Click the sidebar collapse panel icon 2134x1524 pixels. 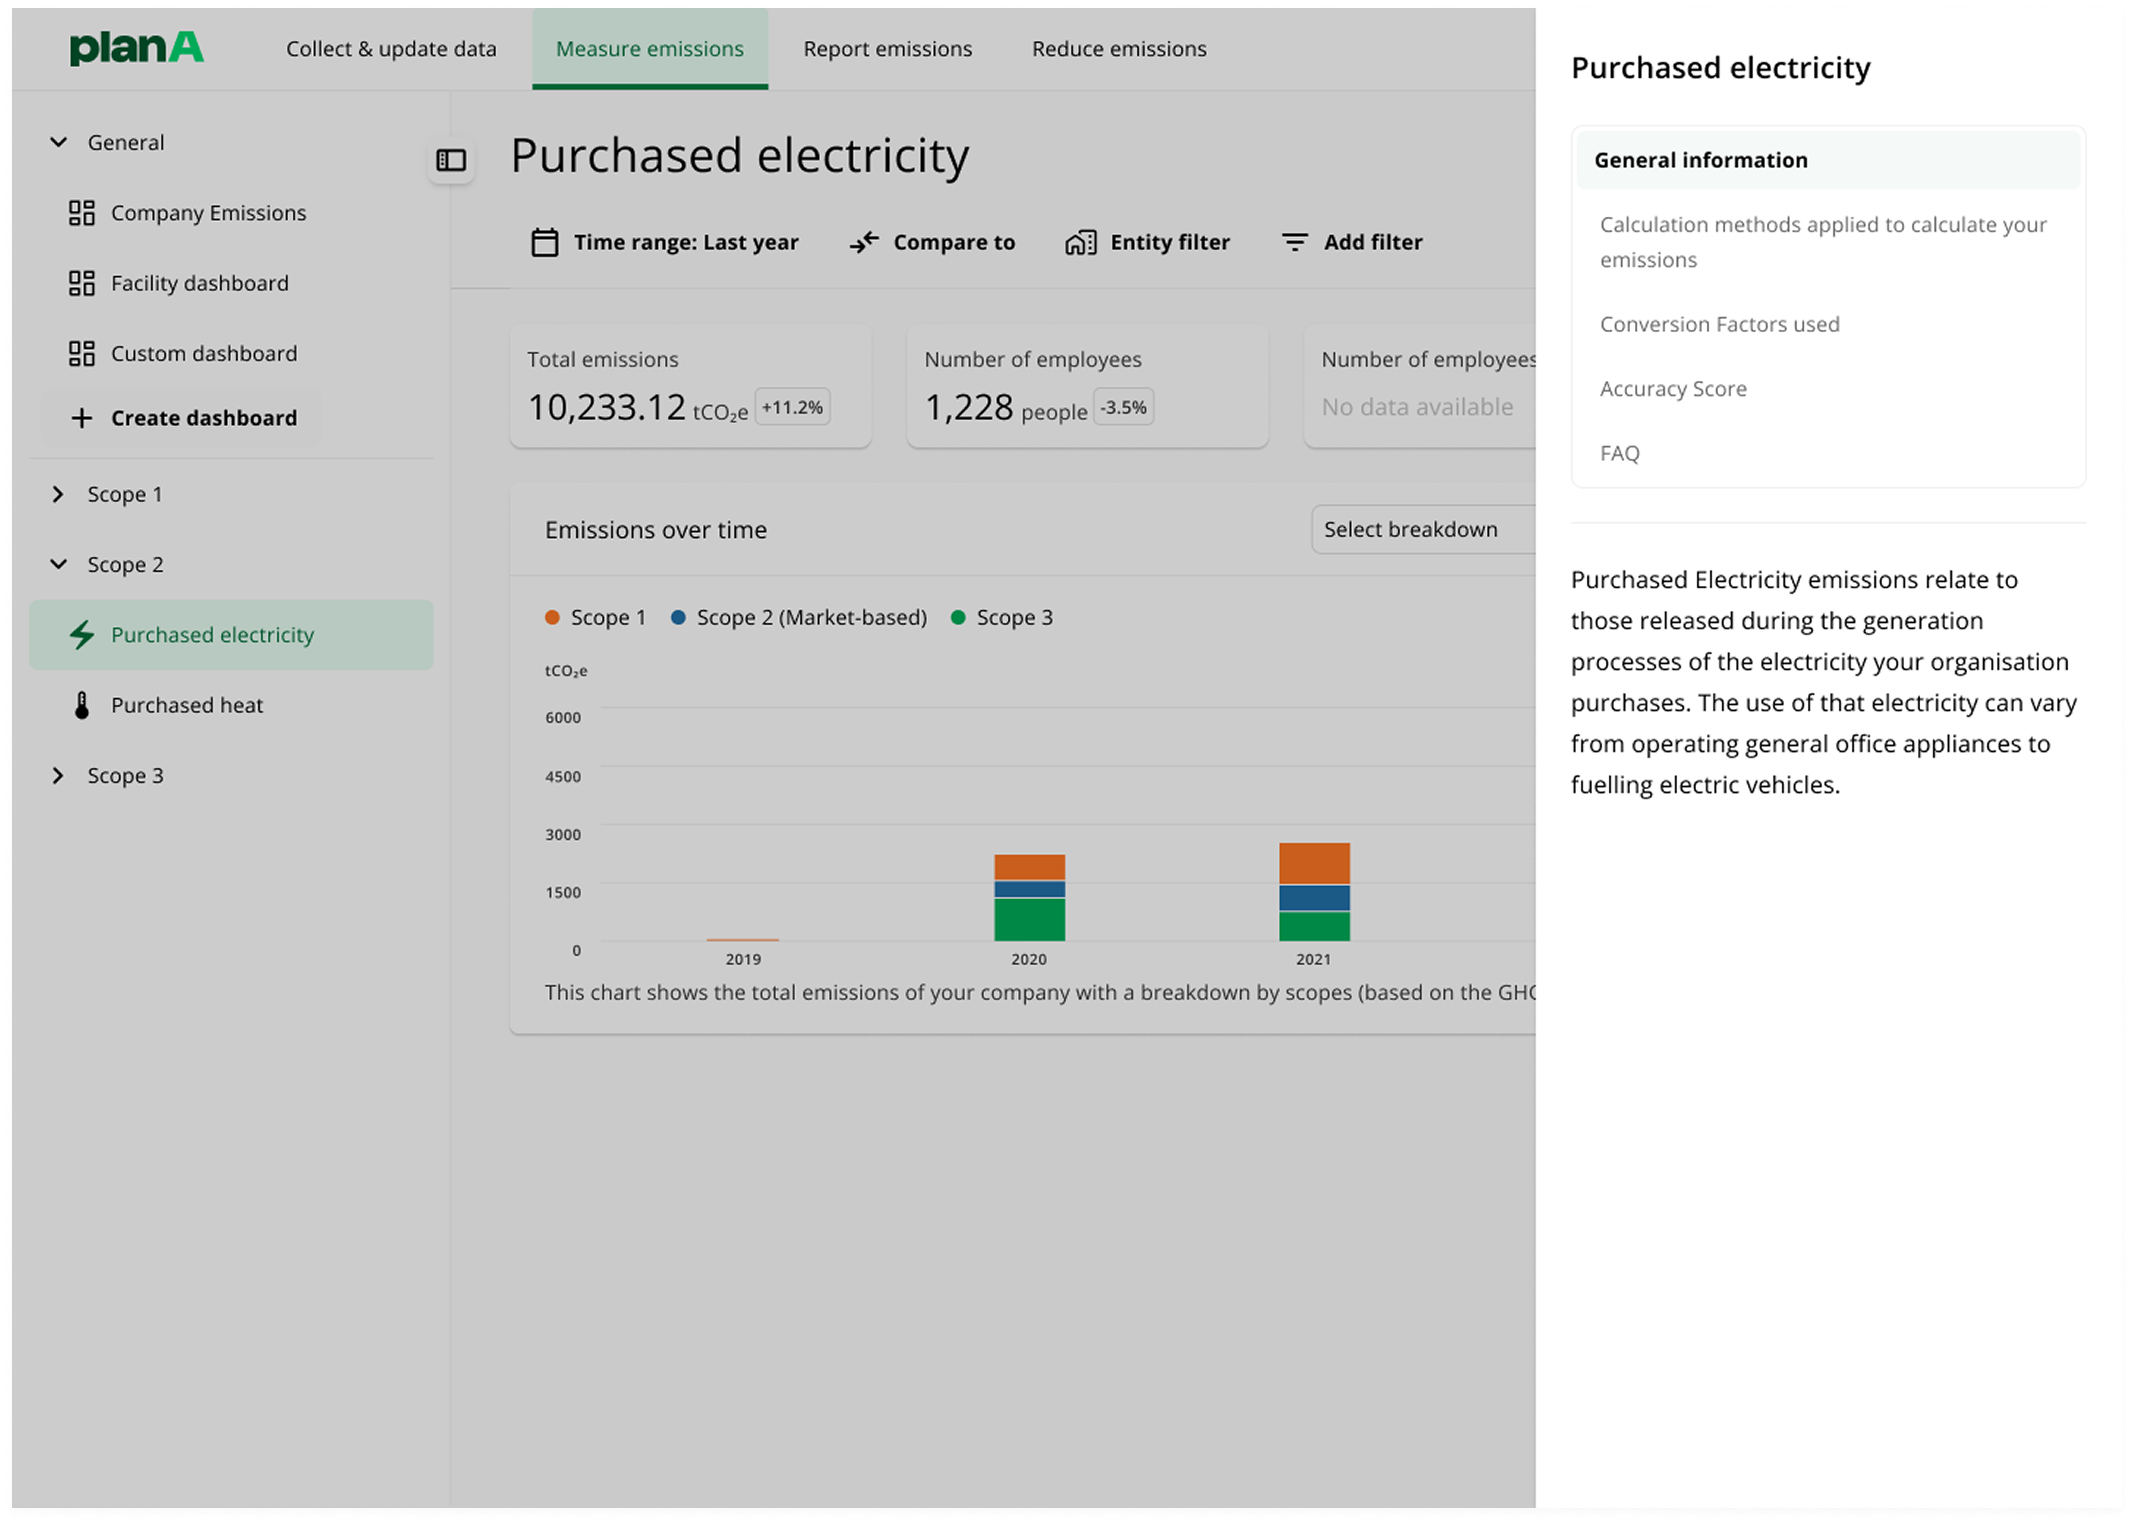450,161
